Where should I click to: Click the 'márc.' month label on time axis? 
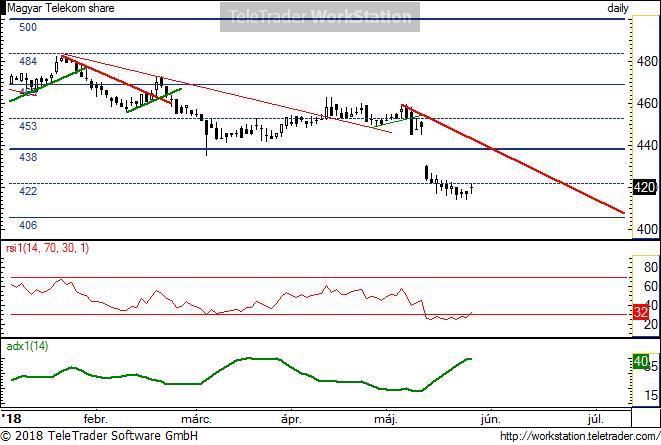click(x=196, y=419)
